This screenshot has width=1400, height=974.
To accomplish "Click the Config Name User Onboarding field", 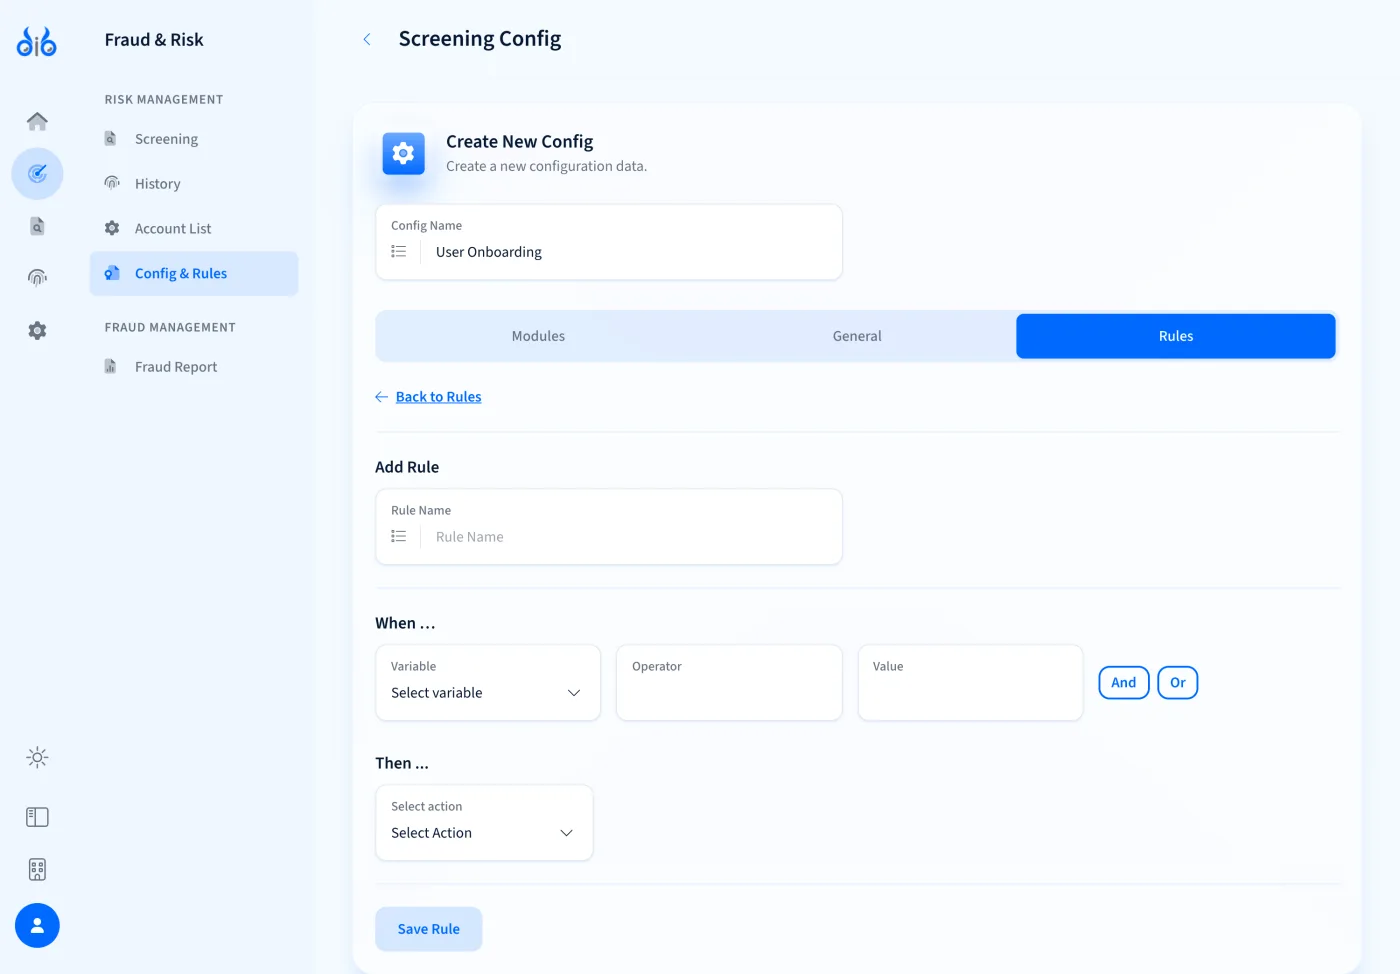I will coord(609,242).
